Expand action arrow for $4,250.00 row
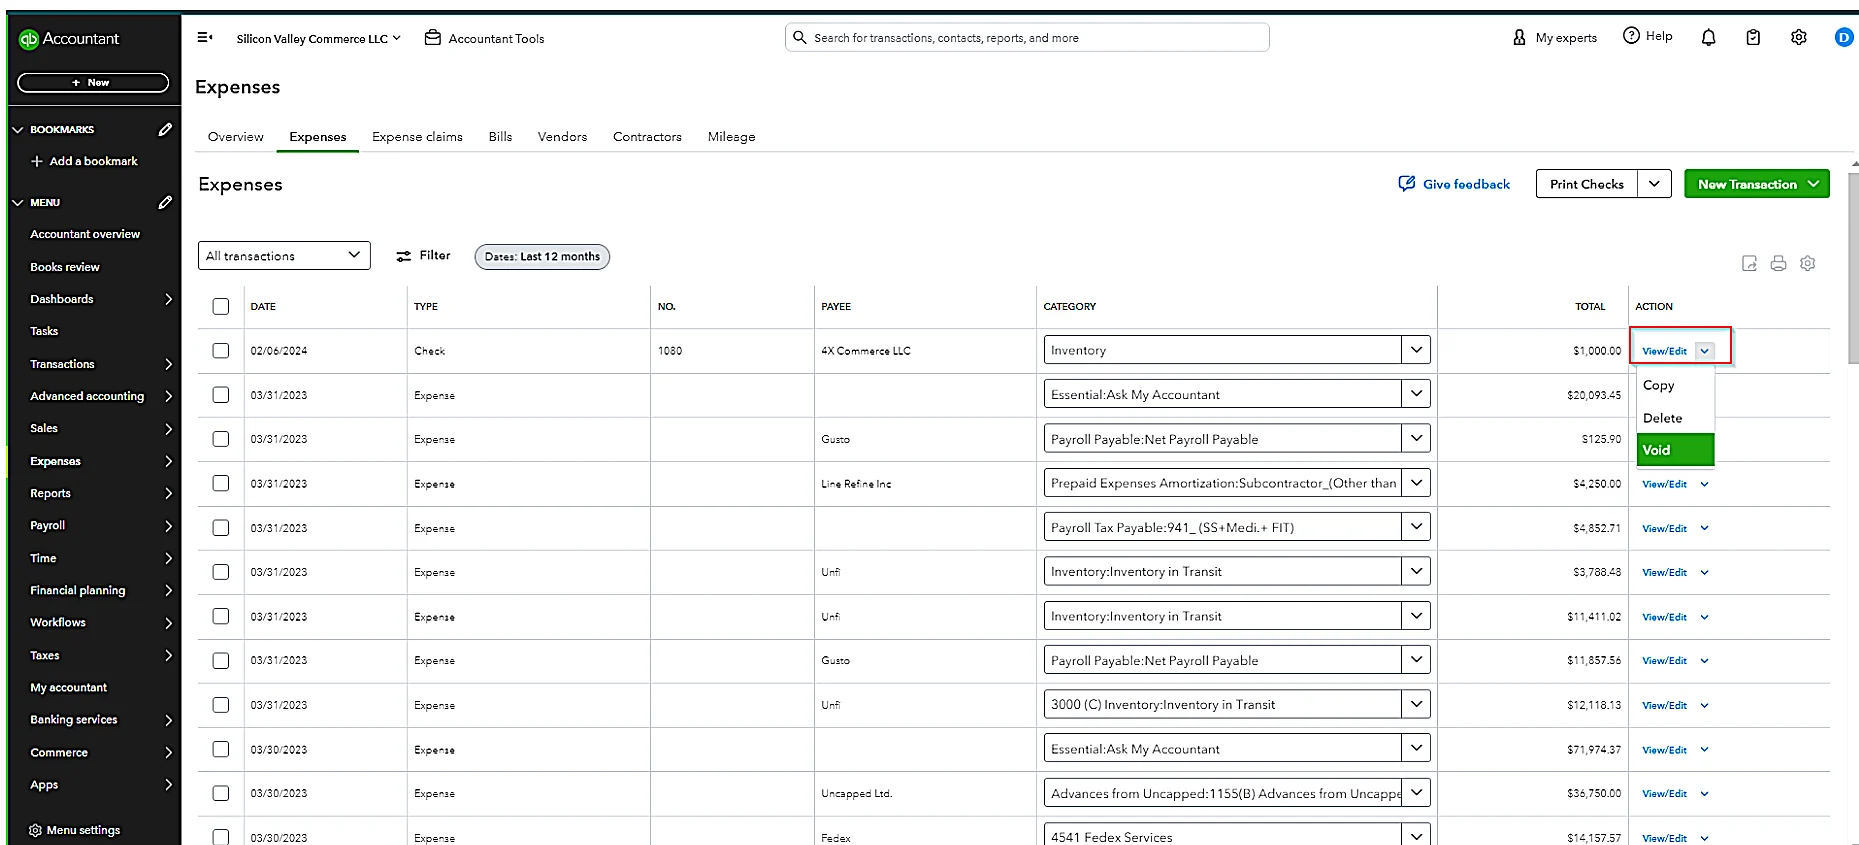 point(1704,484)
